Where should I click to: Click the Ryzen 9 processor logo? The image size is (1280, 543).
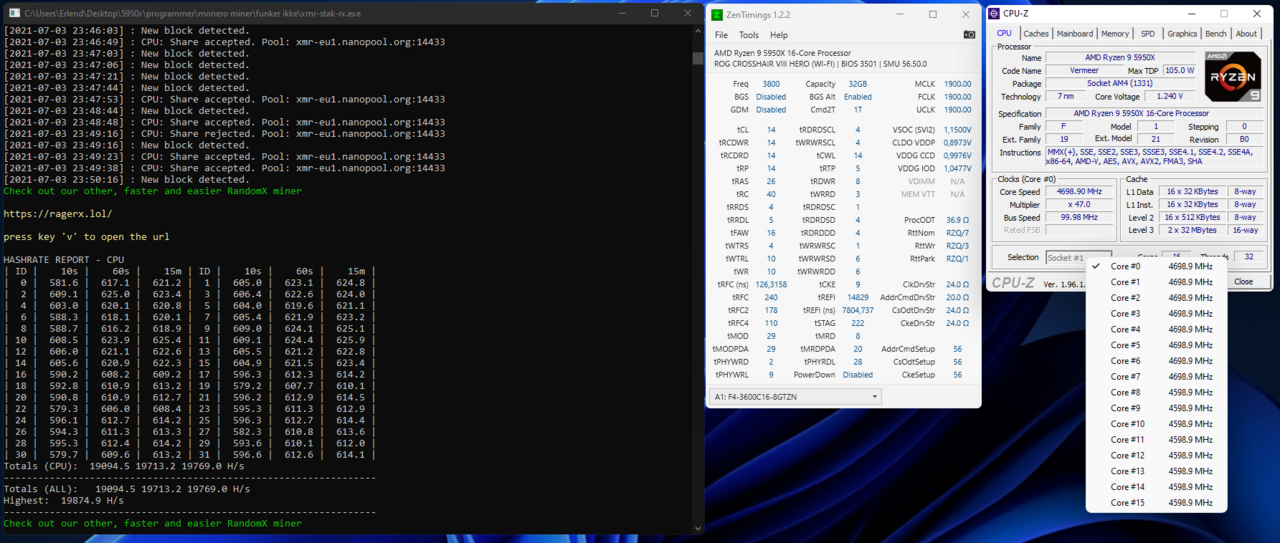click(x=1232, y=77)
